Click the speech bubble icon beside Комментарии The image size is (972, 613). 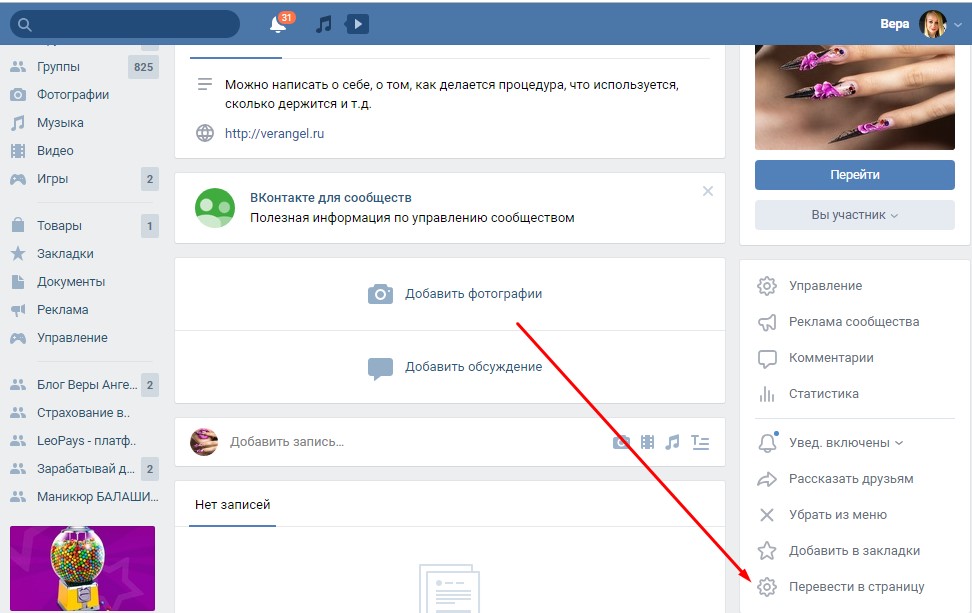click(x=767, y=358)
